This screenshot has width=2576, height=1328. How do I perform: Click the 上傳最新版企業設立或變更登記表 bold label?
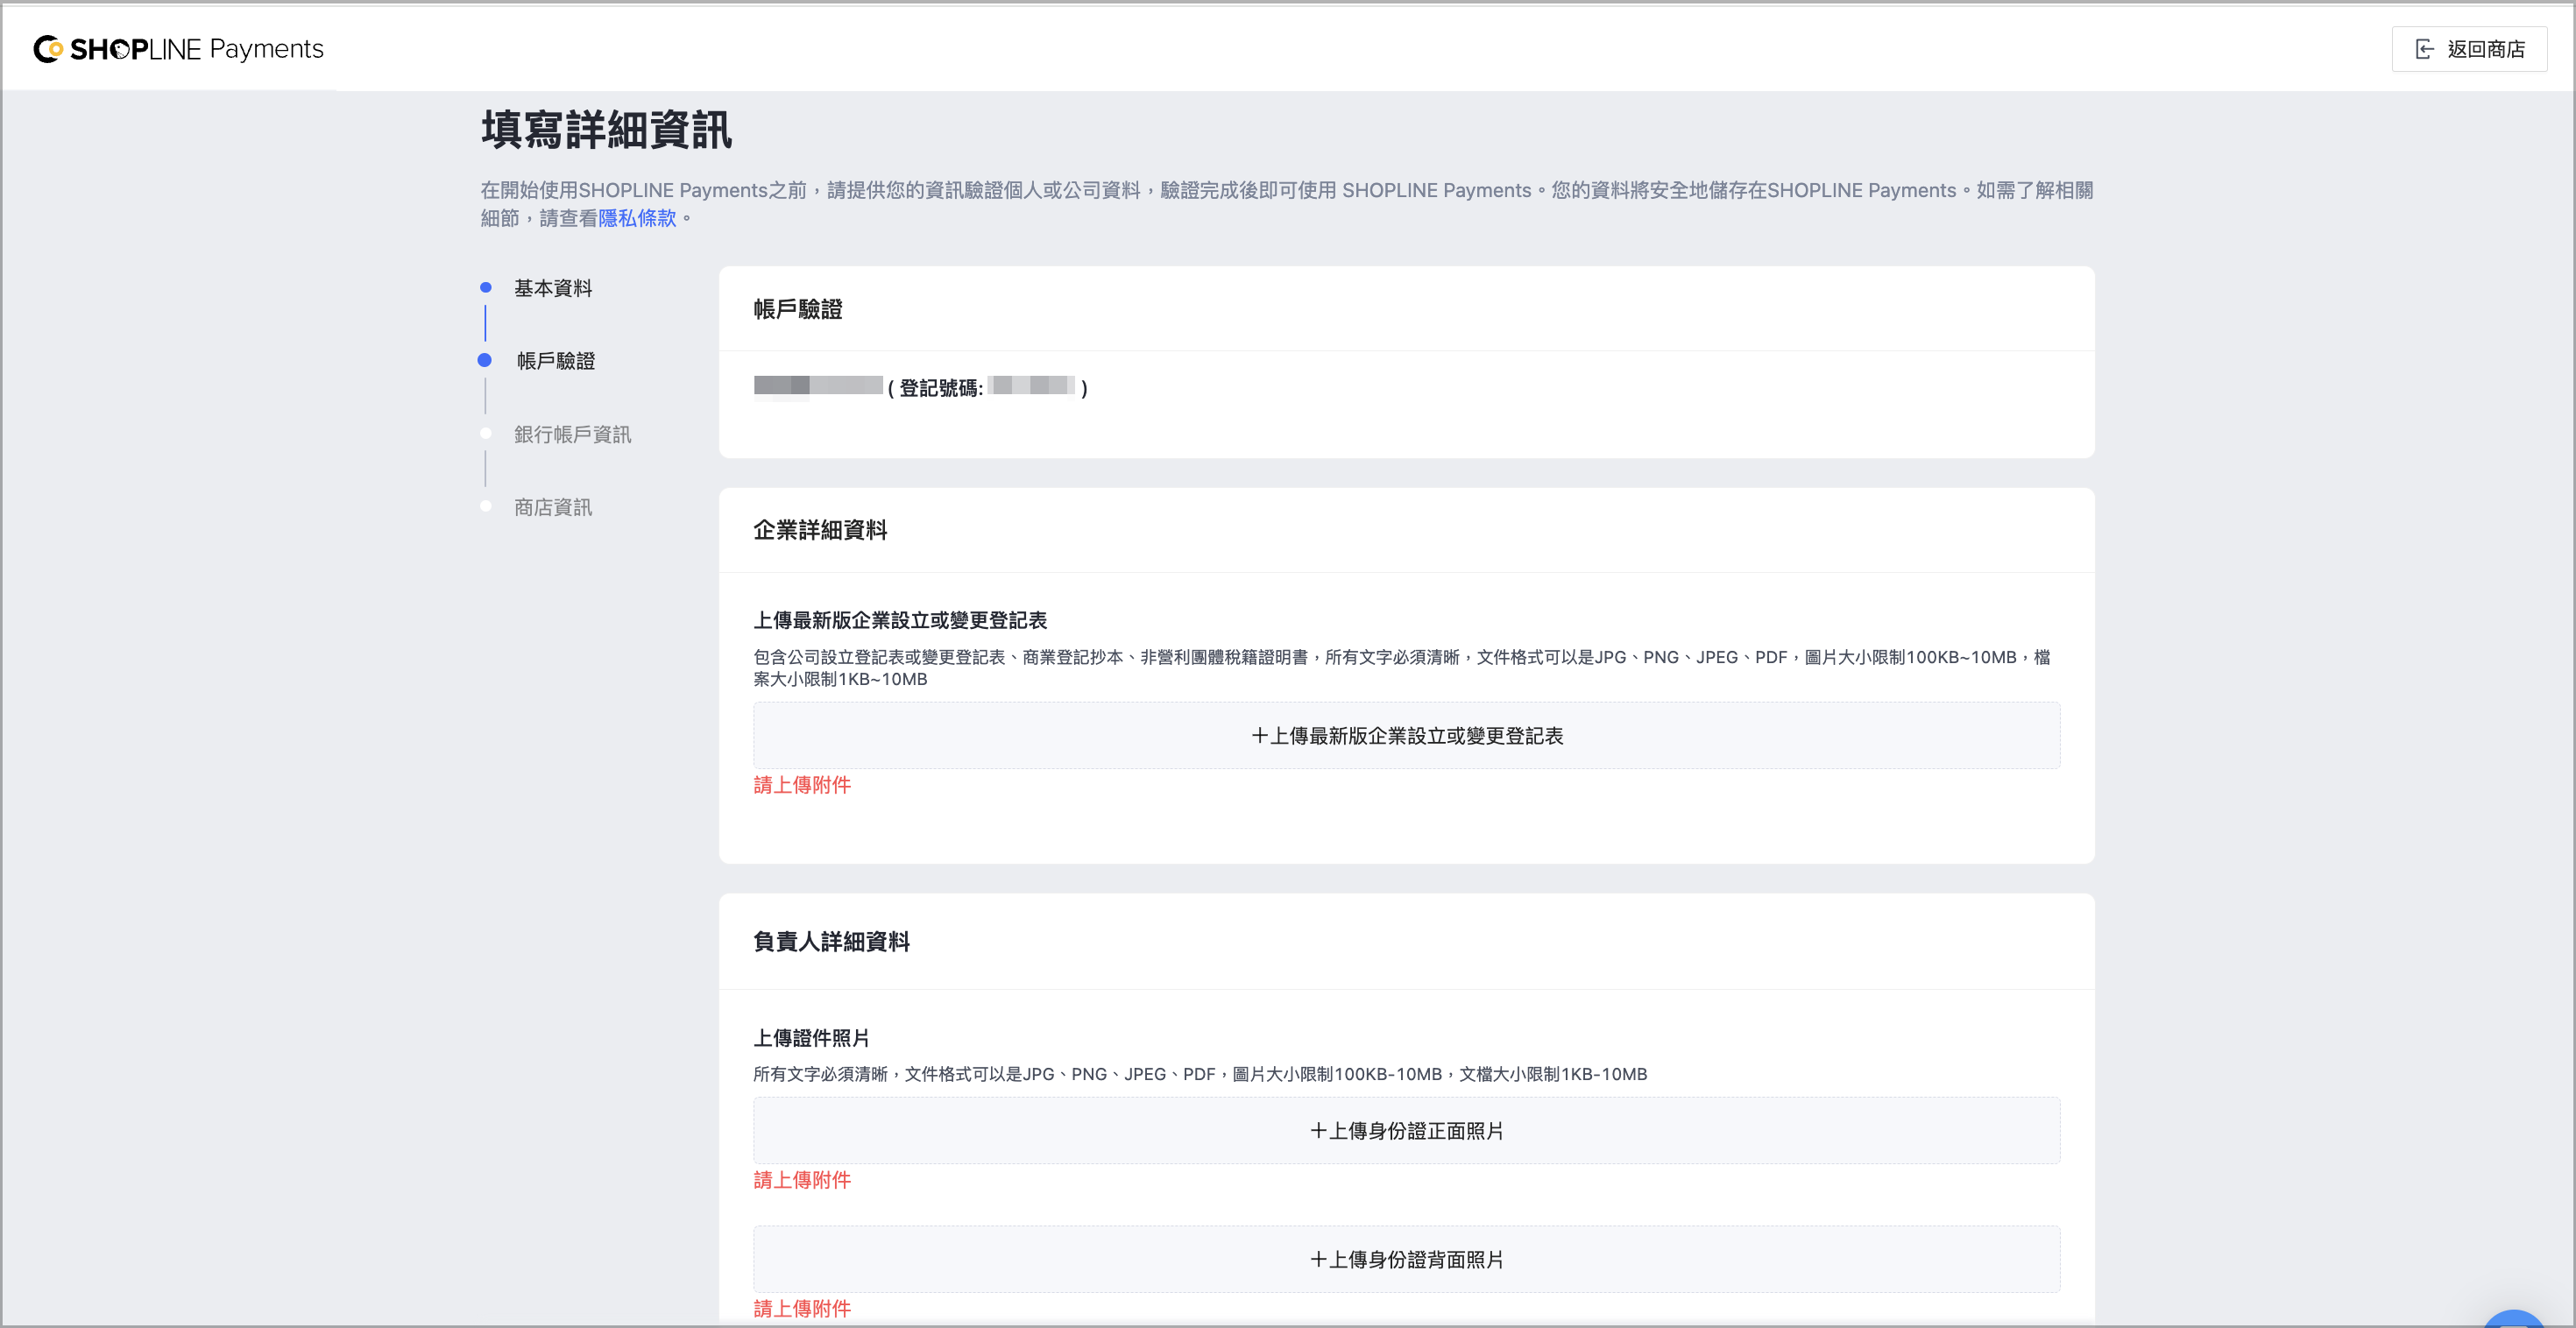(900, 620)
